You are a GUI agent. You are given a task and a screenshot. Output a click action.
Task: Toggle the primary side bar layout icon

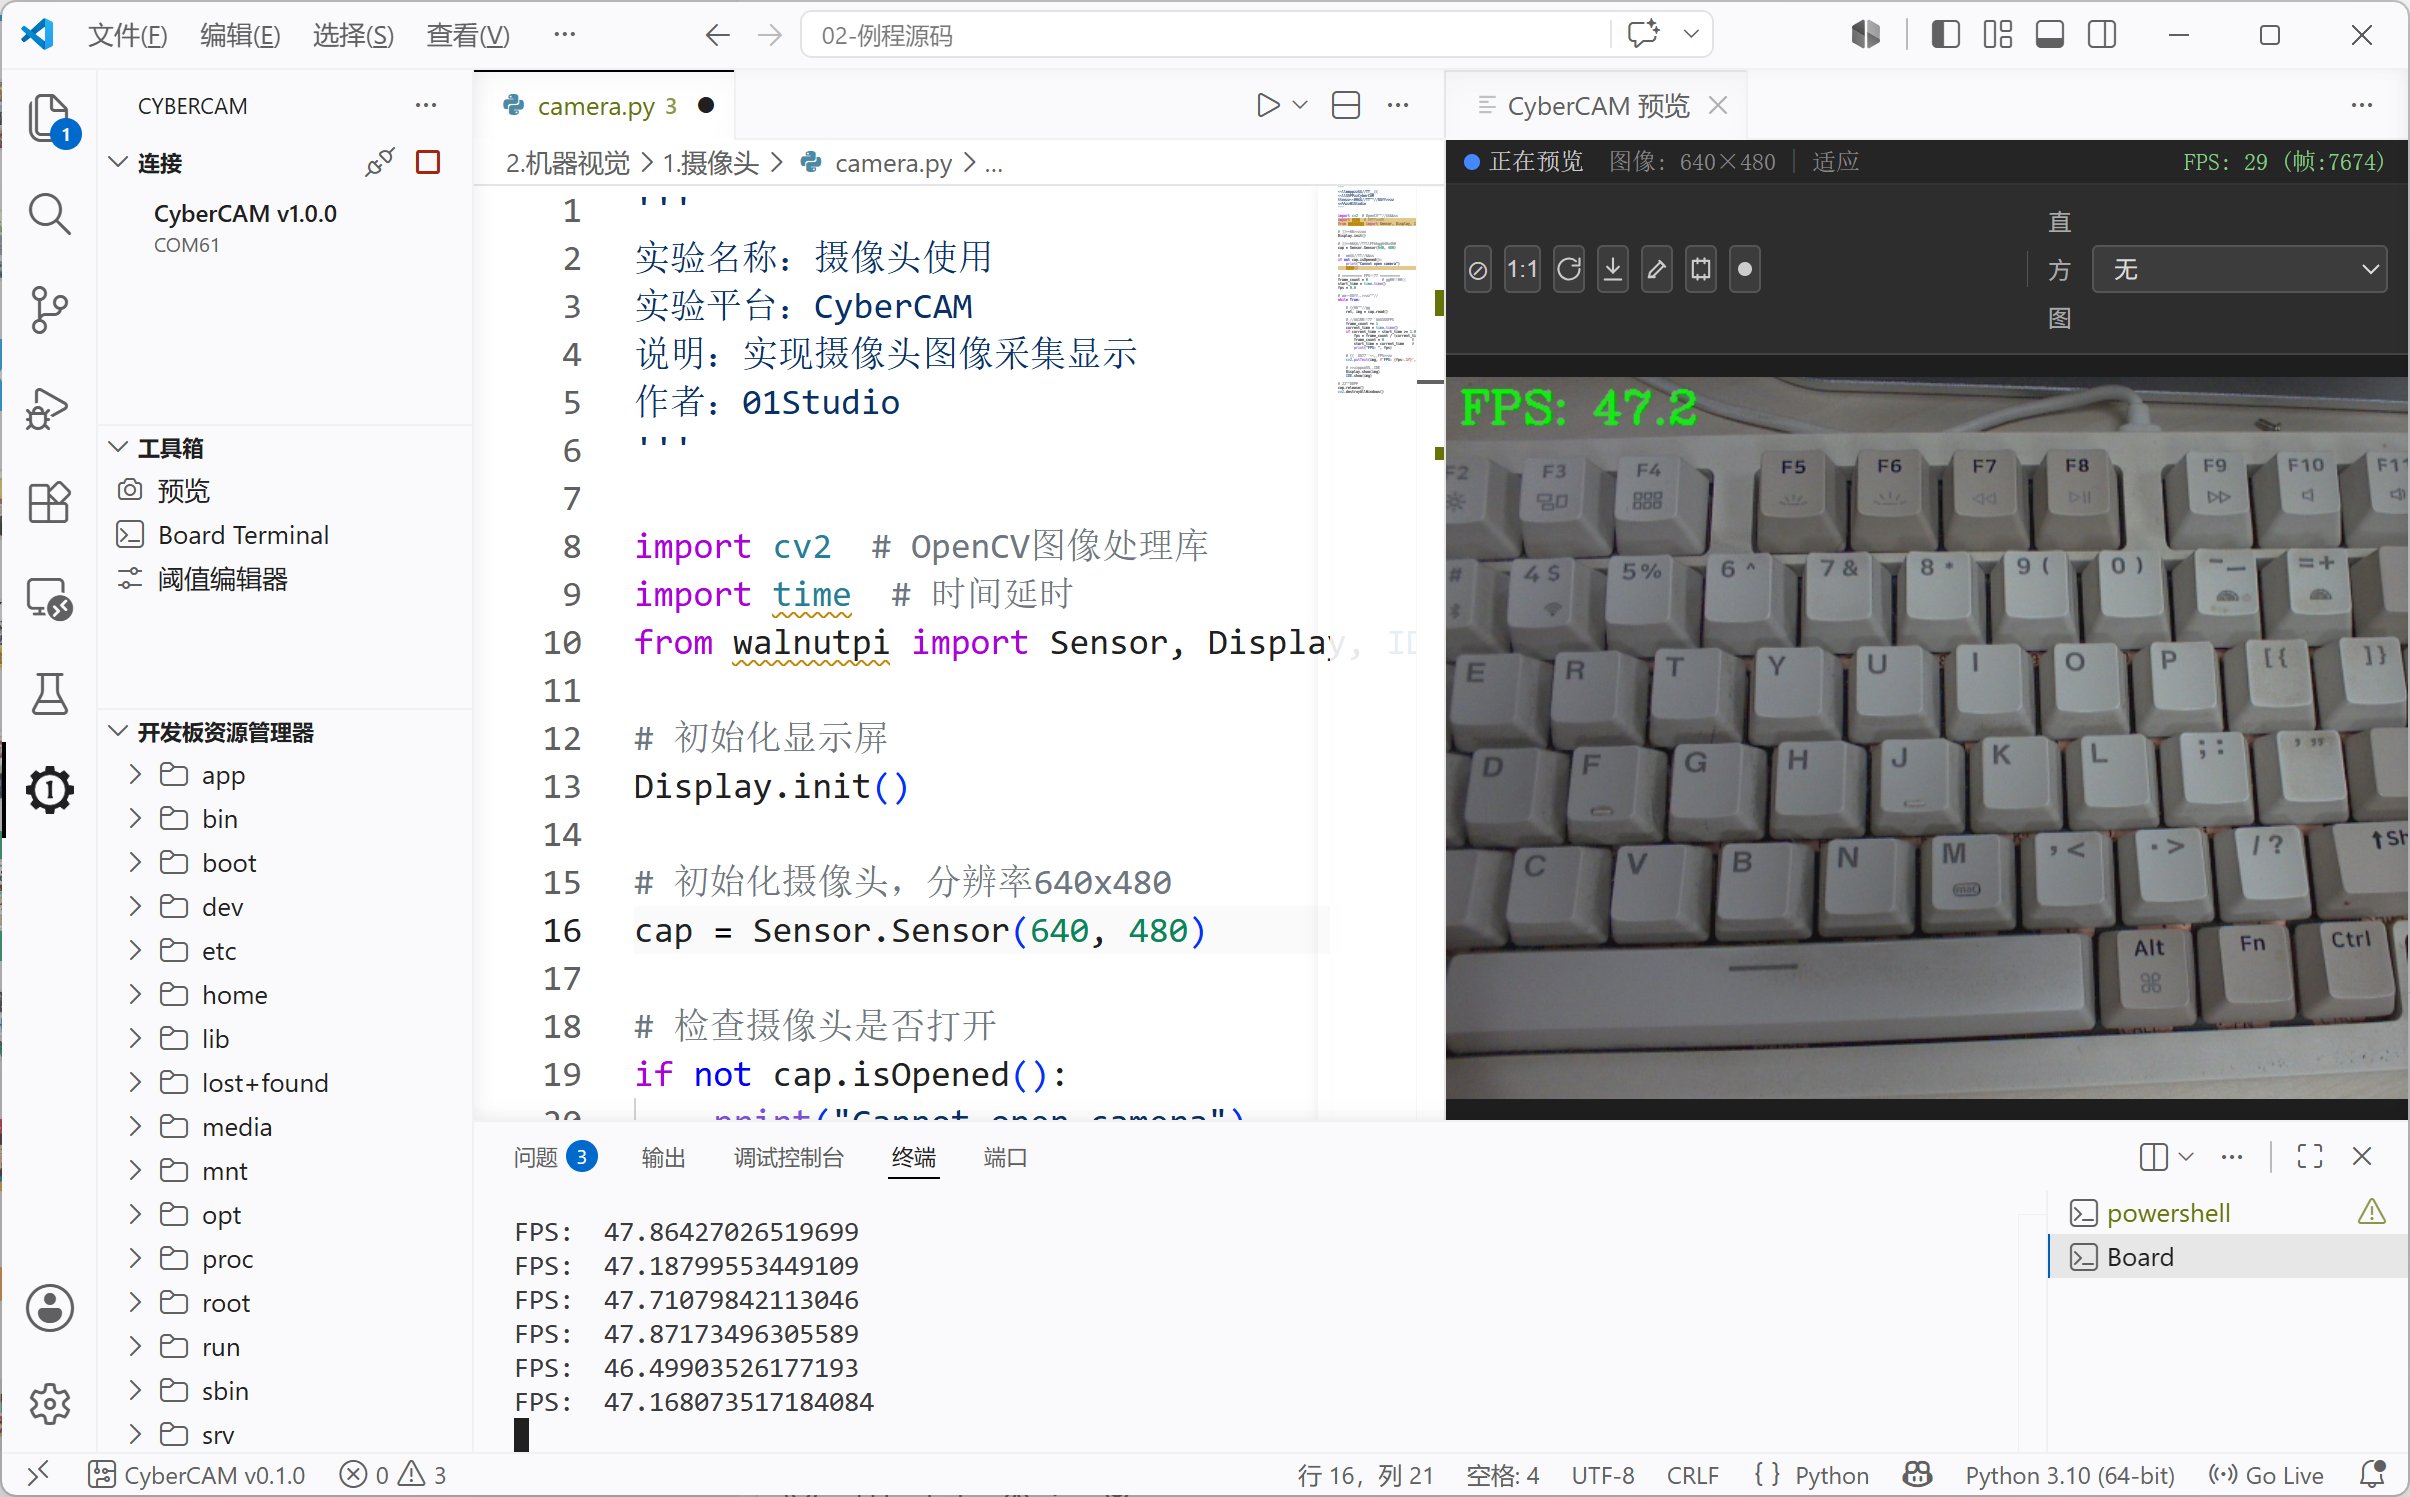1945,35
